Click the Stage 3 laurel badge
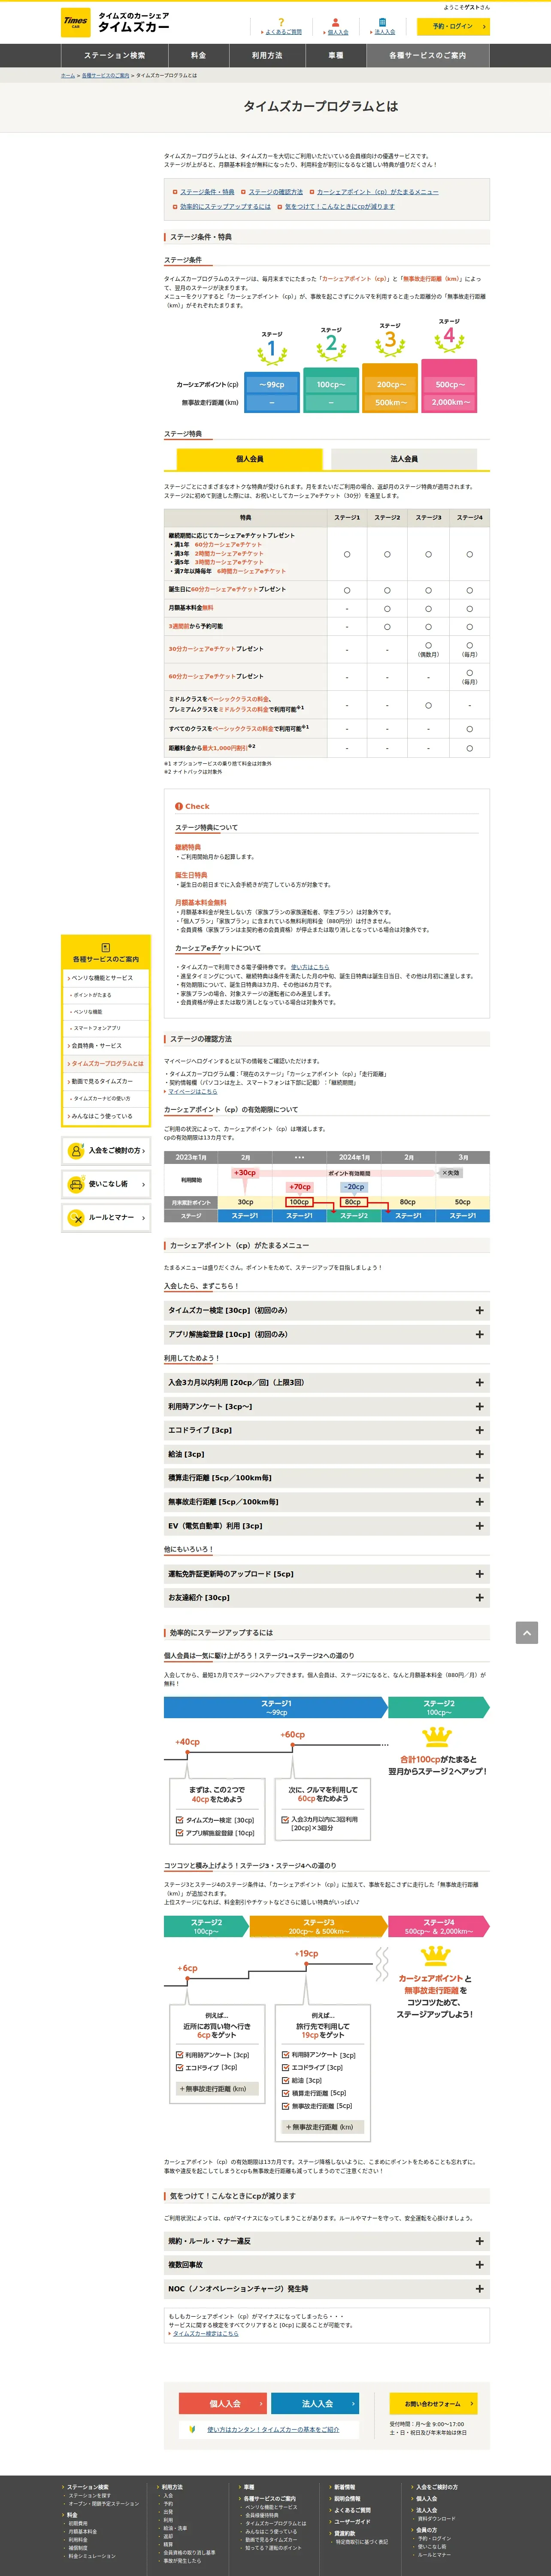 tap(390, 341)
